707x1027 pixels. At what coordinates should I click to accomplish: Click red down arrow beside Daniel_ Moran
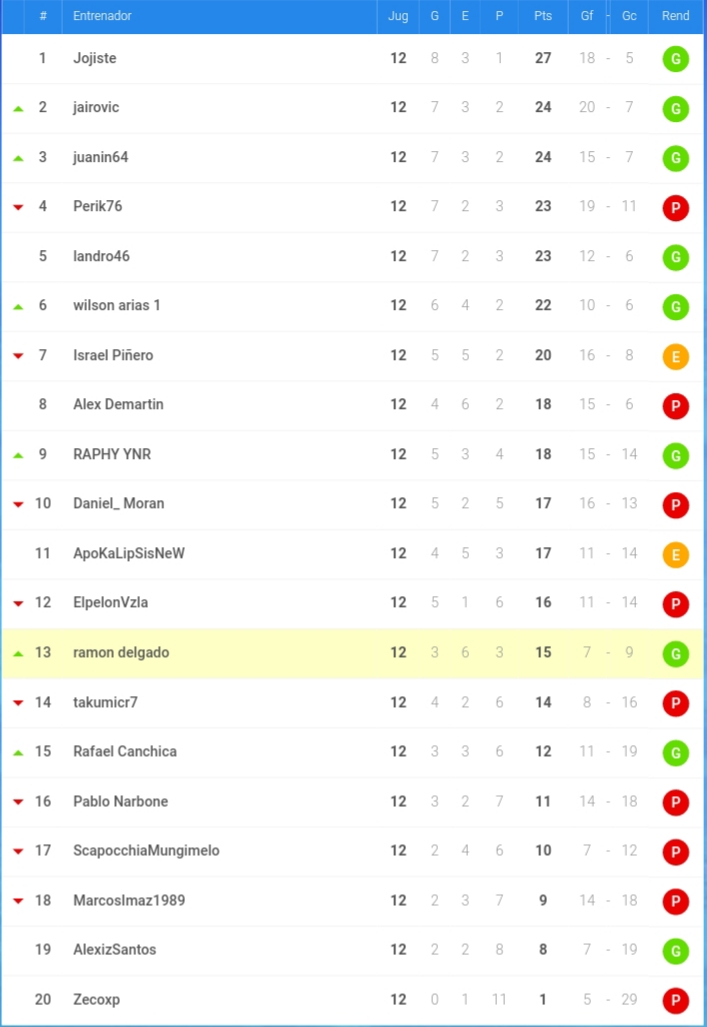tap(18, 504)
